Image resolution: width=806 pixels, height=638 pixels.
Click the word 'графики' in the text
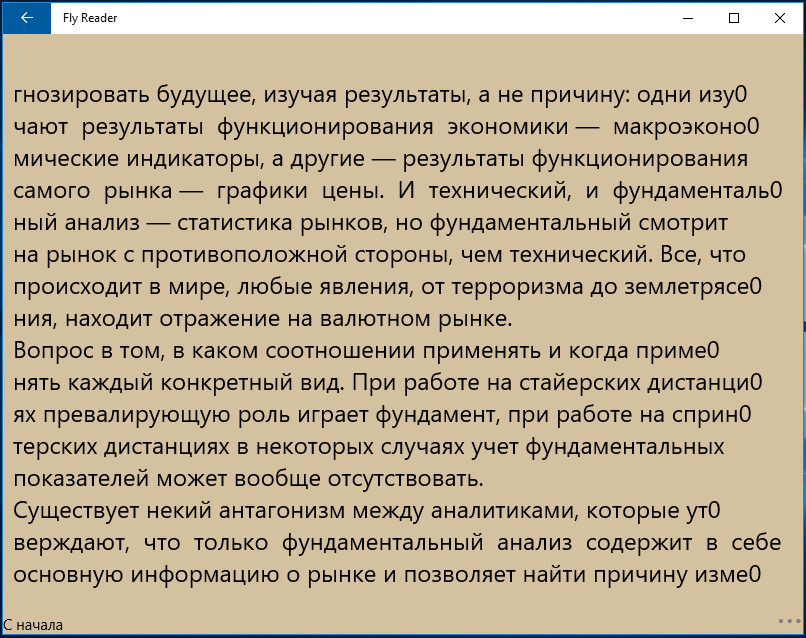(x=262, y=191)
